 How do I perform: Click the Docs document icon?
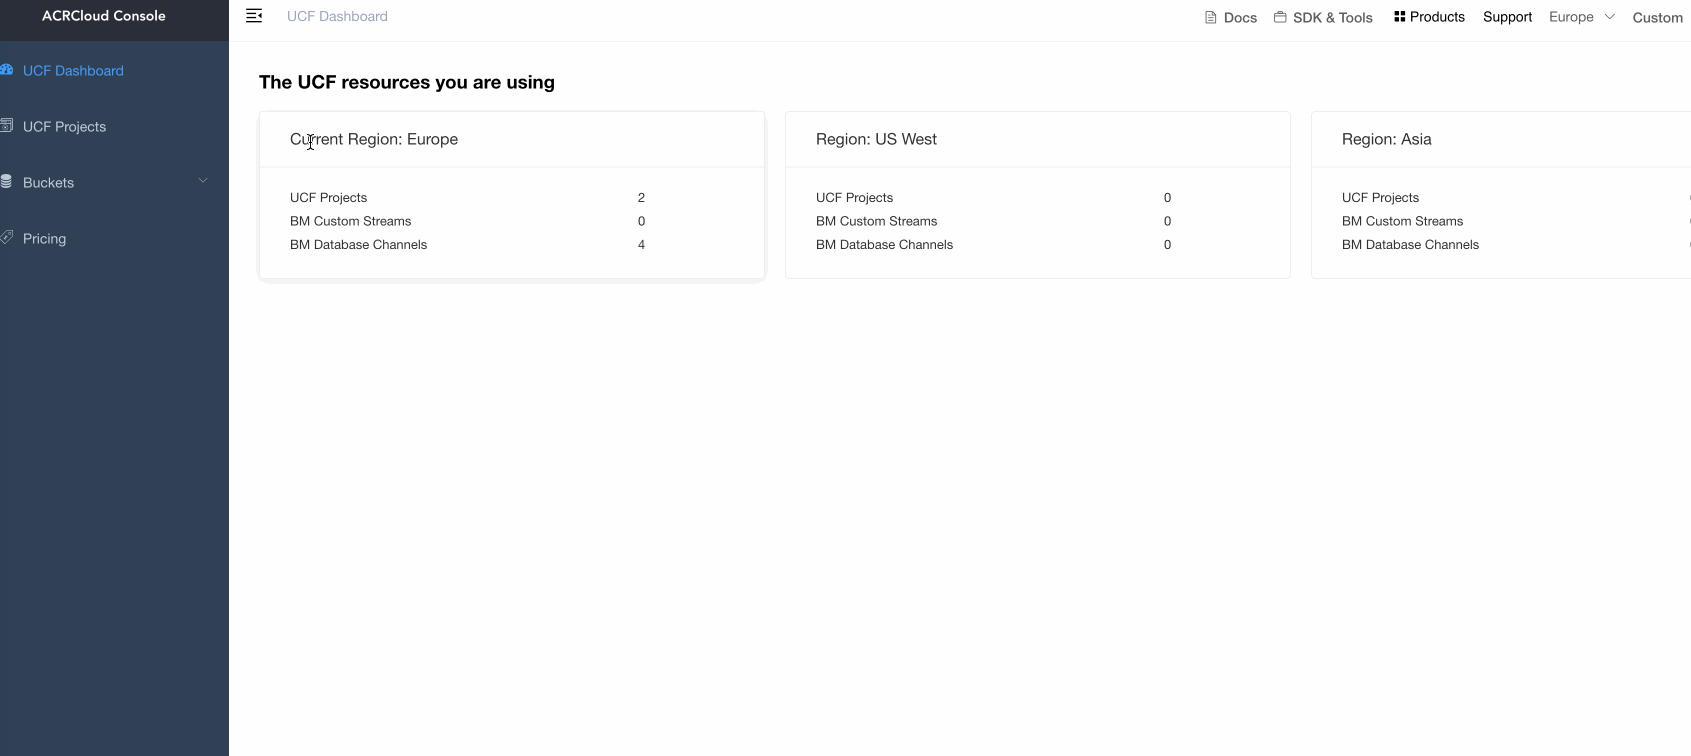click(x=1211, y=17)
